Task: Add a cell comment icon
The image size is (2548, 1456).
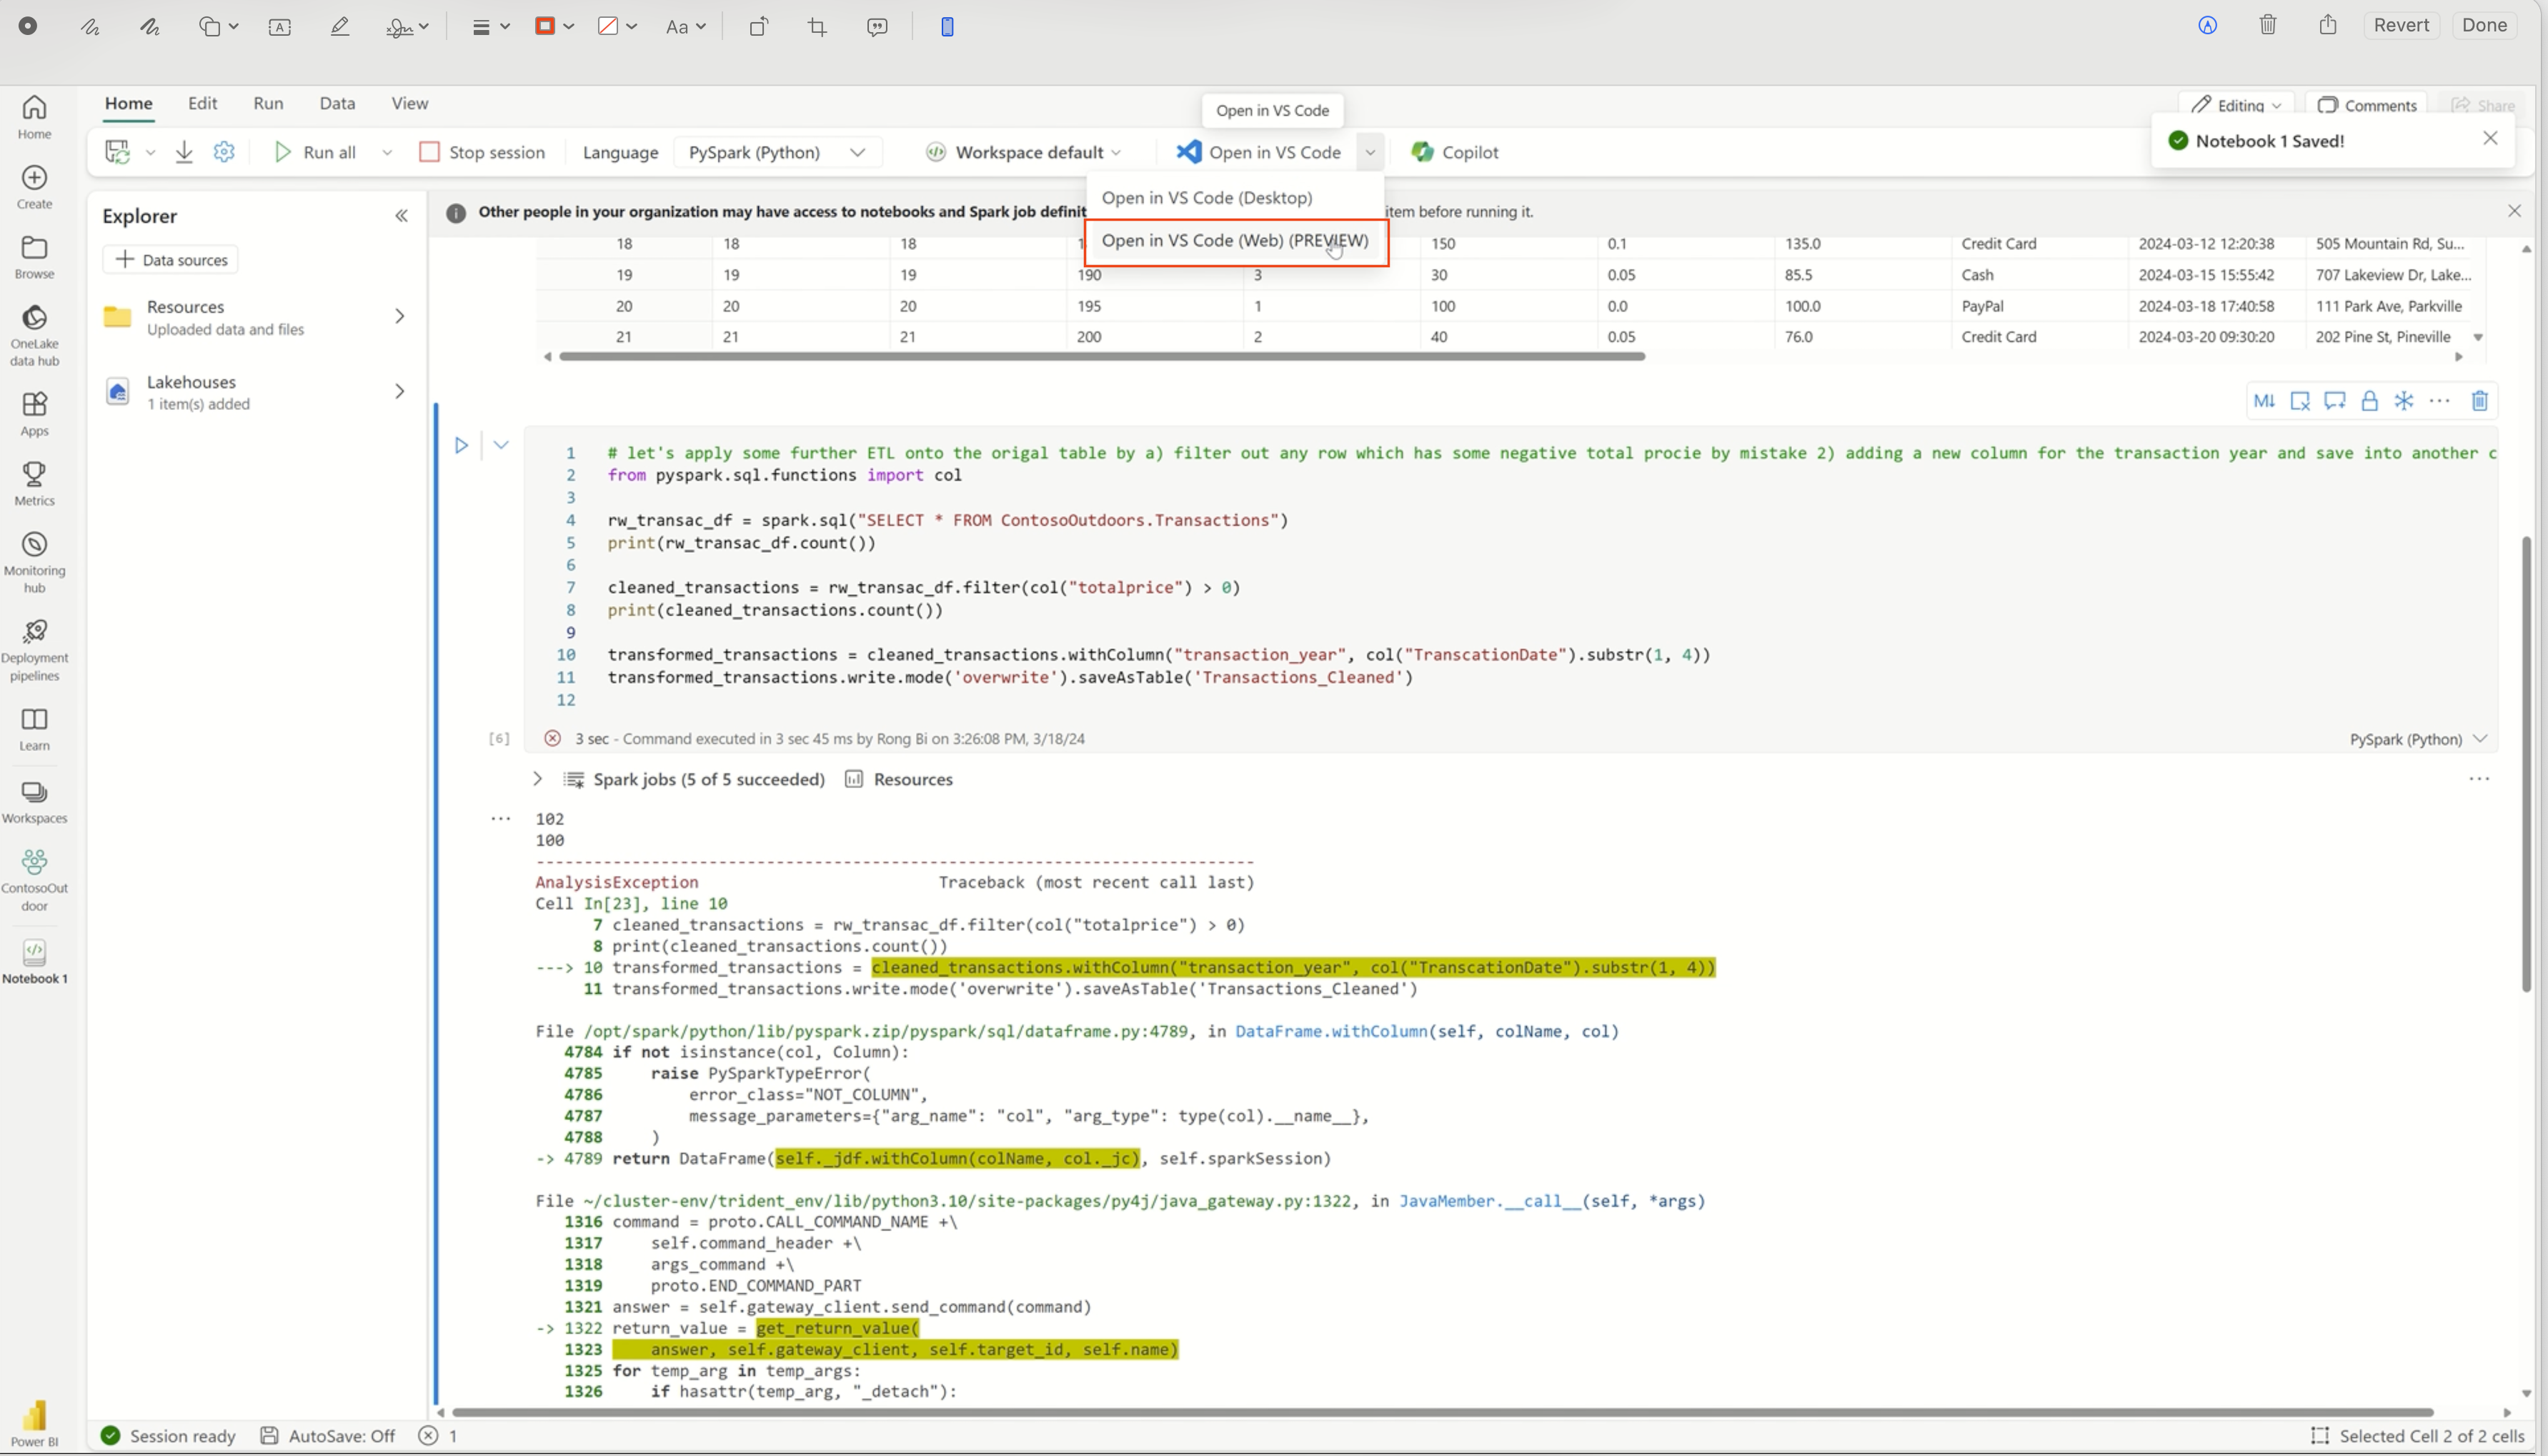Action: pyautogui.click(x=2334, y=401)
